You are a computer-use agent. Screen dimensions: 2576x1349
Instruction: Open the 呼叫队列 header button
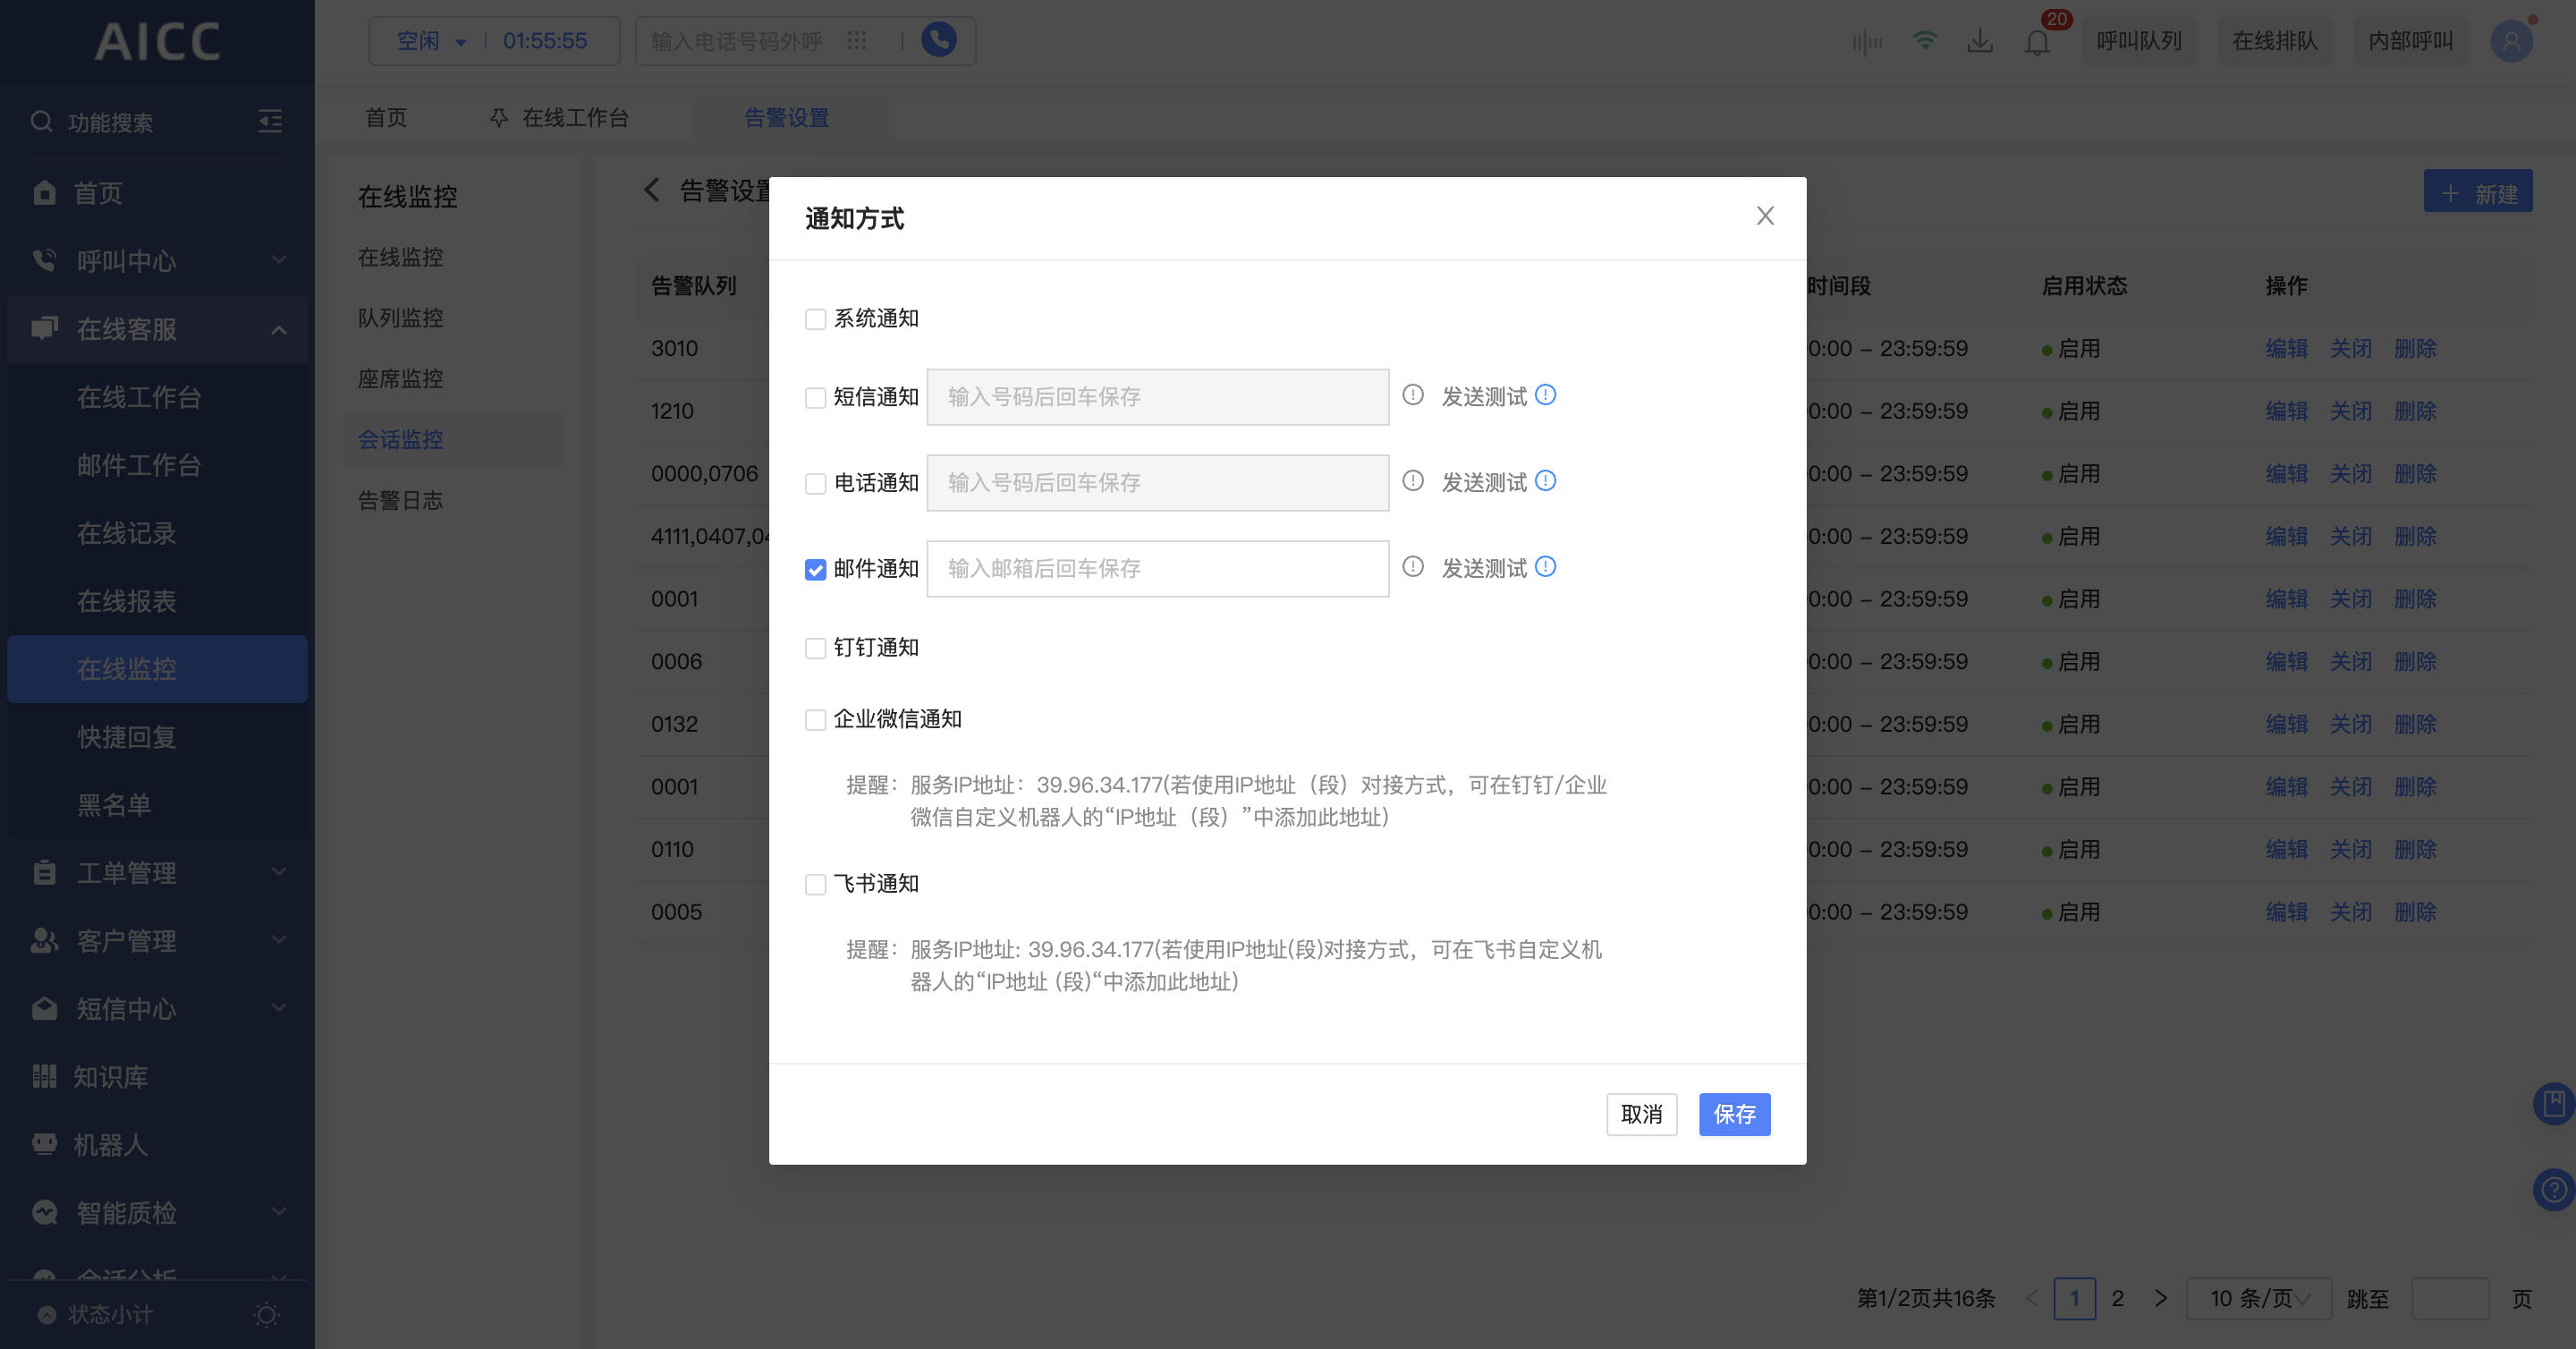click(2139, 41)
